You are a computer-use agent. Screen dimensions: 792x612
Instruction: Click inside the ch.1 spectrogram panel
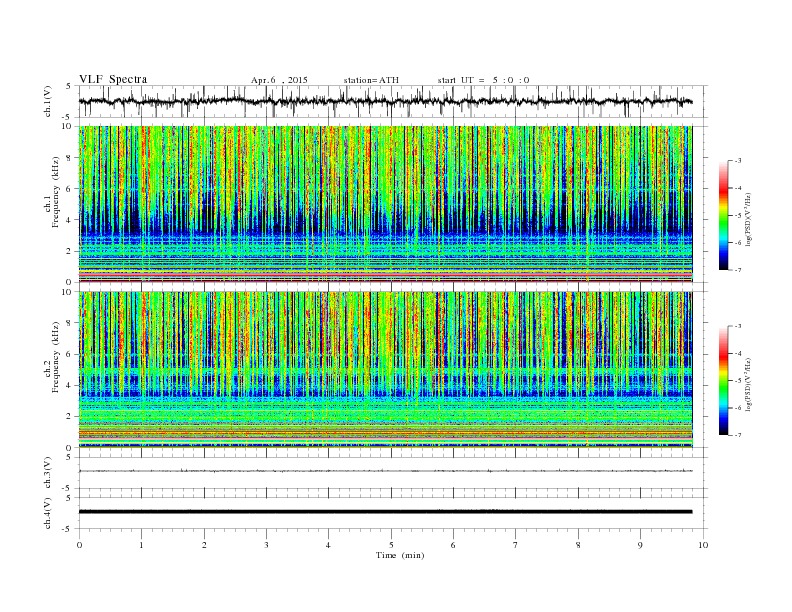coord(385,204)
